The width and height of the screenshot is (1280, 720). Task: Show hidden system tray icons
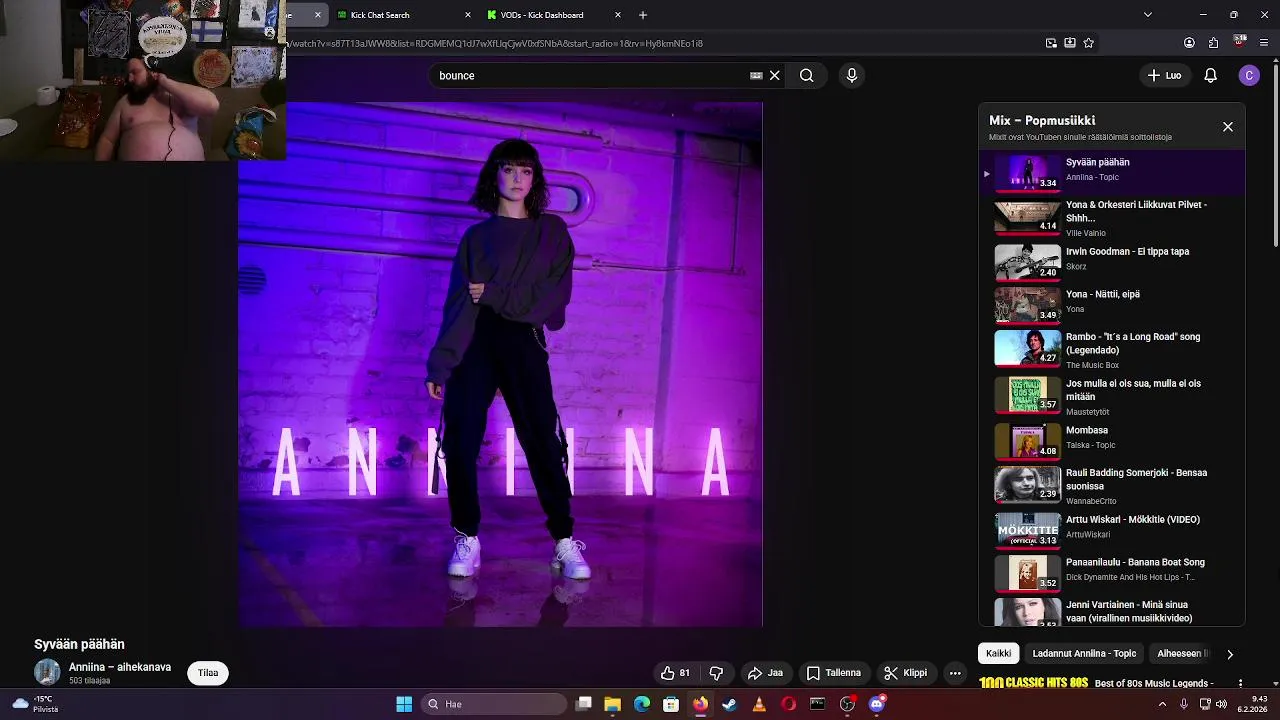[x=1162, y=704]
